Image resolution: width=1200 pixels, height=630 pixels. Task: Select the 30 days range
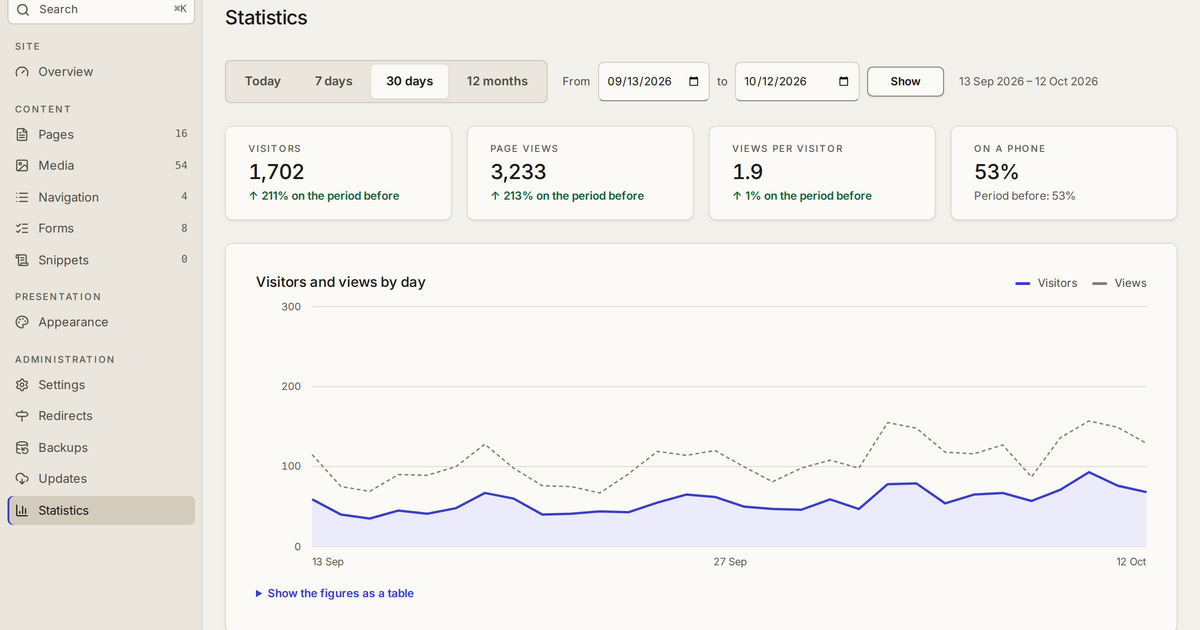[x=410, y=81]
